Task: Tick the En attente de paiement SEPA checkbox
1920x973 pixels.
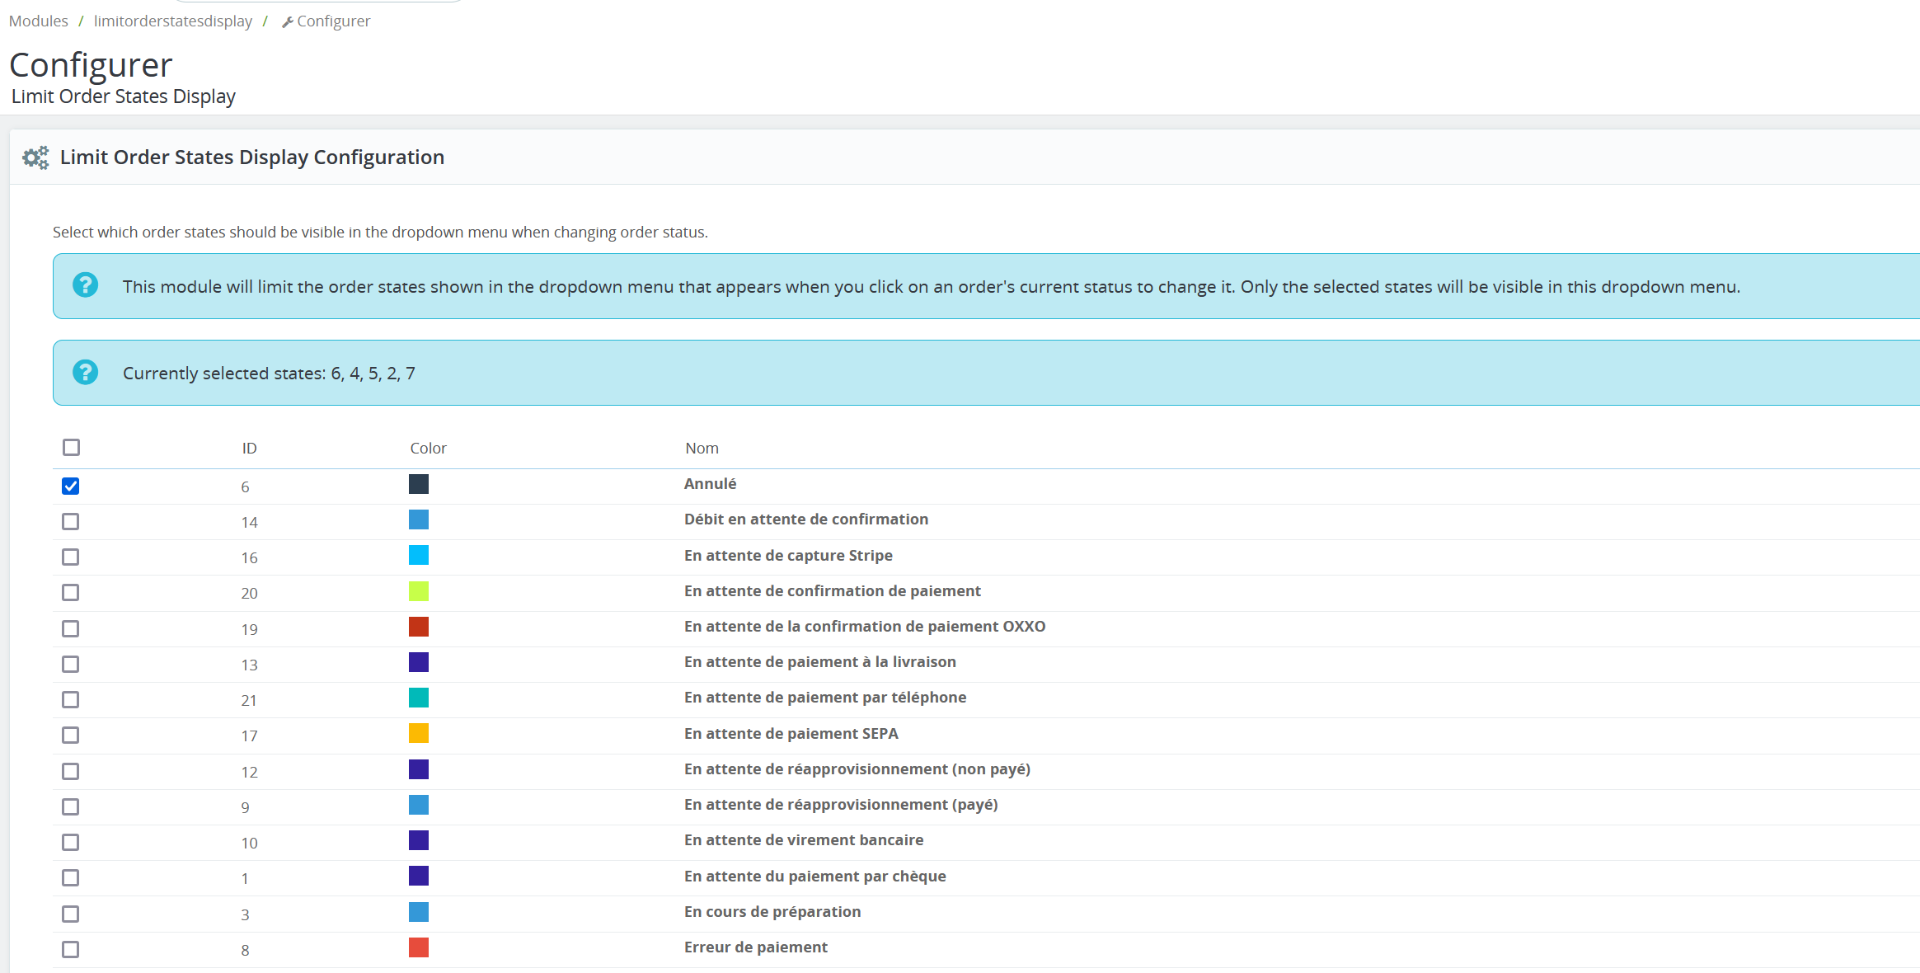Action: 71,735
